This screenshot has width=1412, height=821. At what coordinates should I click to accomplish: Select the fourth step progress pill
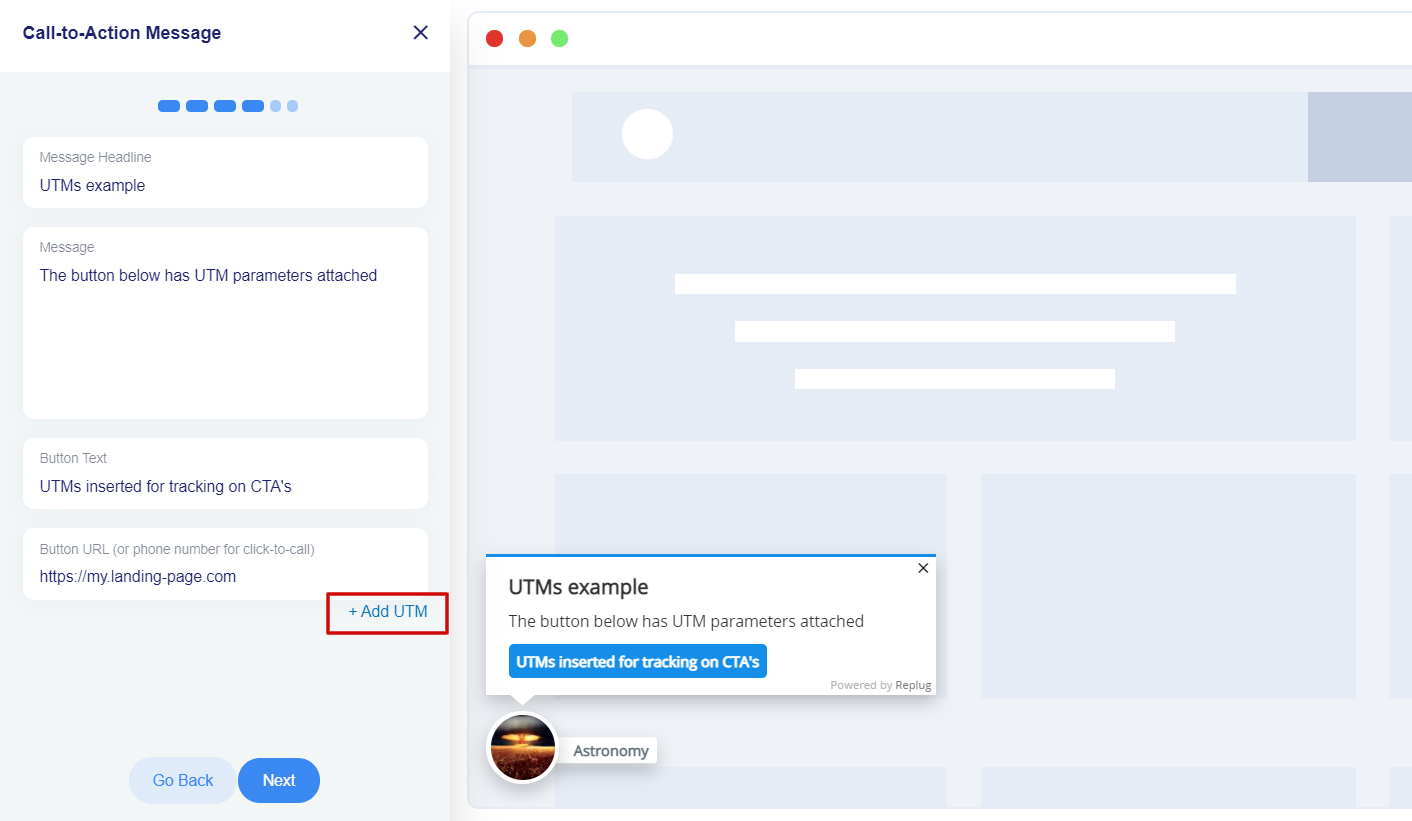[x=253, y=106]
